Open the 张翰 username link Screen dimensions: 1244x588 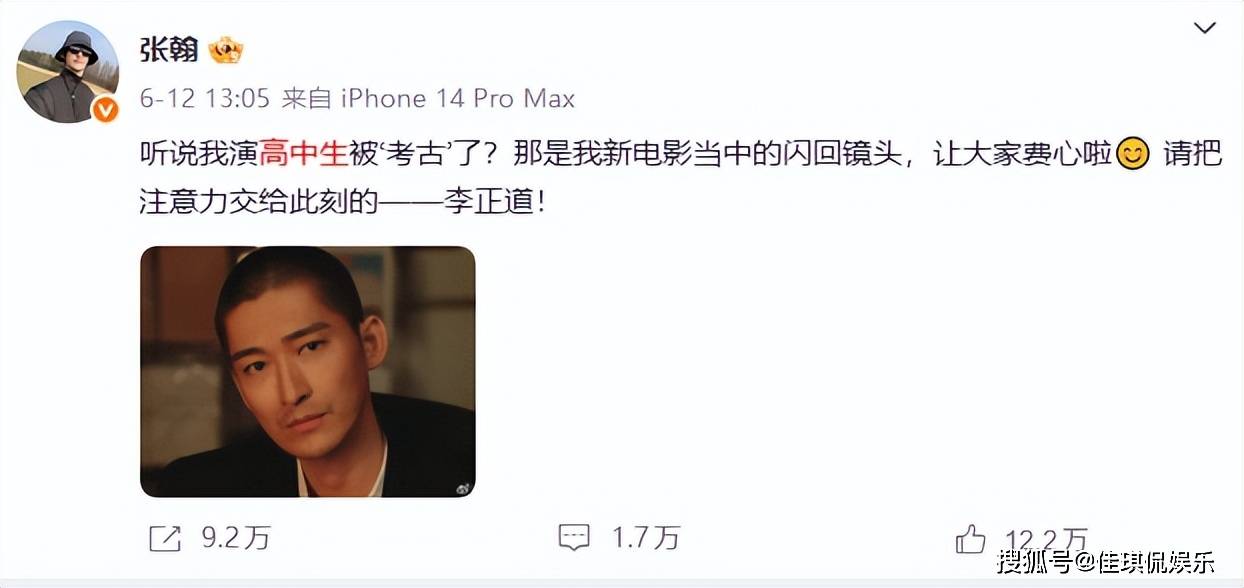[169, 49]
